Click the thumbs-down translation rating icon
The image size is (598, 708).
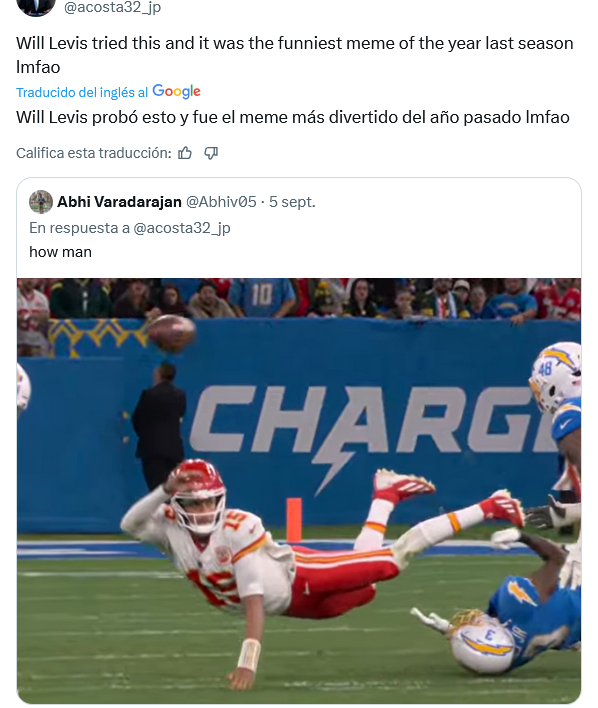[211, 154]
